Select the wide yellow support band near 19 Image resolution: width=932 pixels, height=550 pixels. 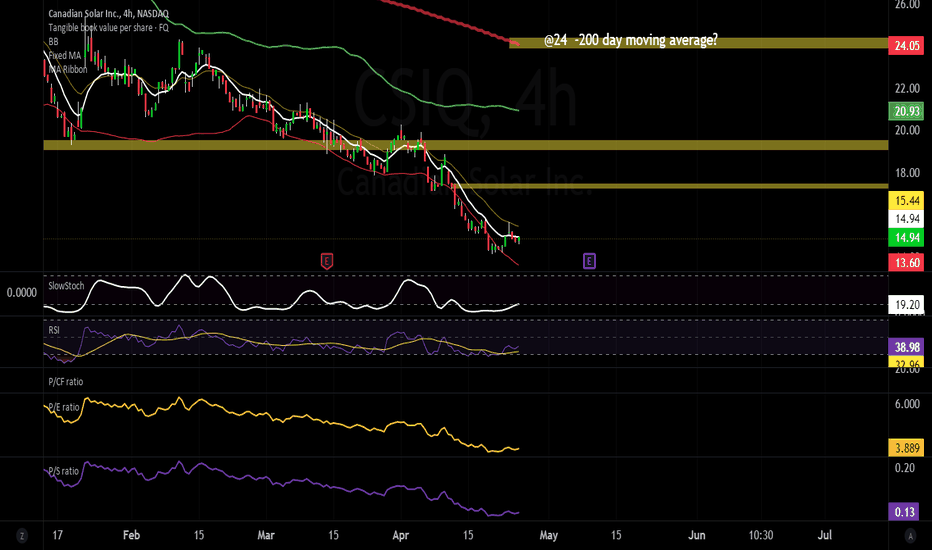click(466, 144)
